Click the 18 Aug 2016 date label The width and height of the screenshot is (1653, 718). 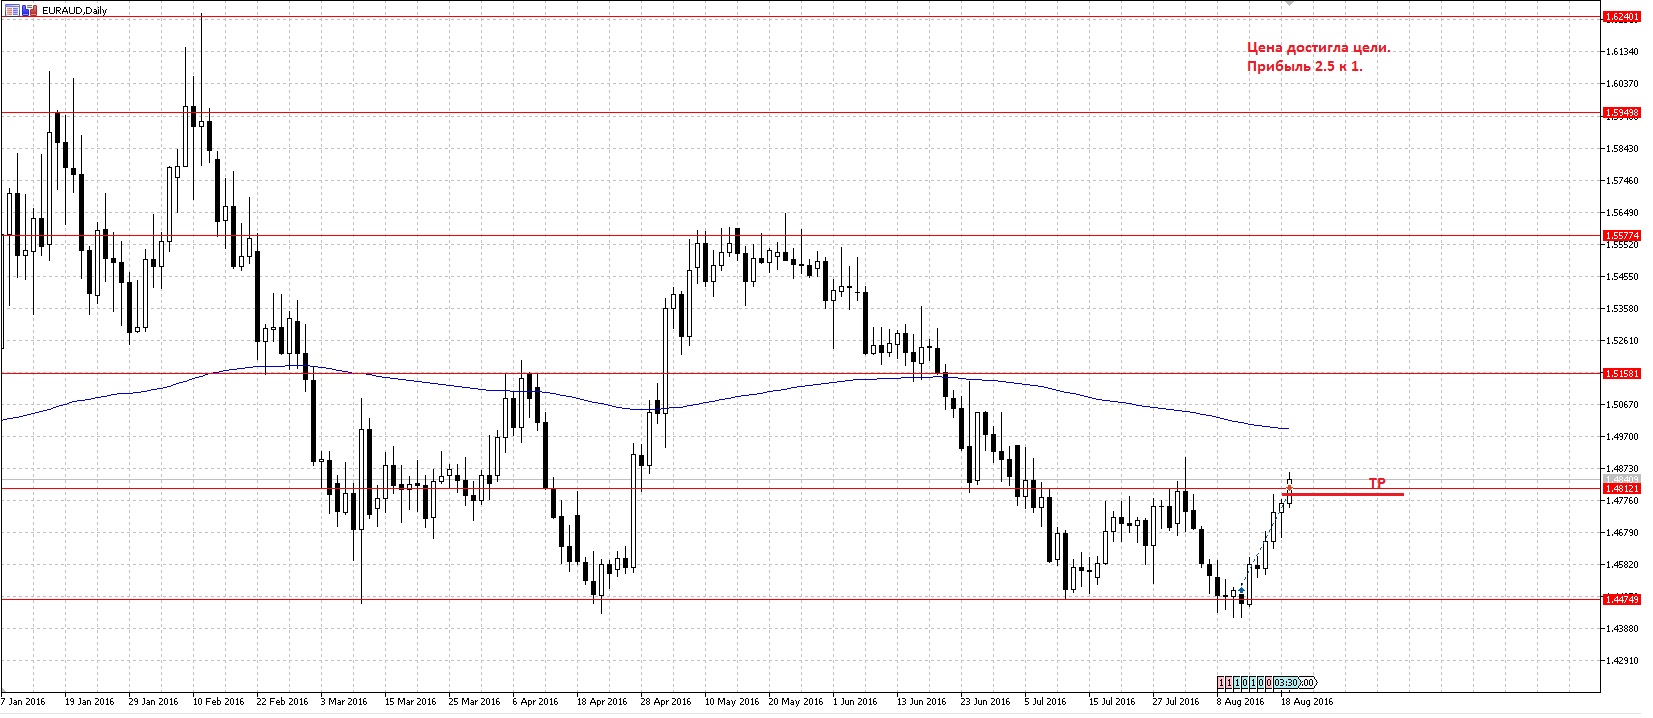(1307, 702)
